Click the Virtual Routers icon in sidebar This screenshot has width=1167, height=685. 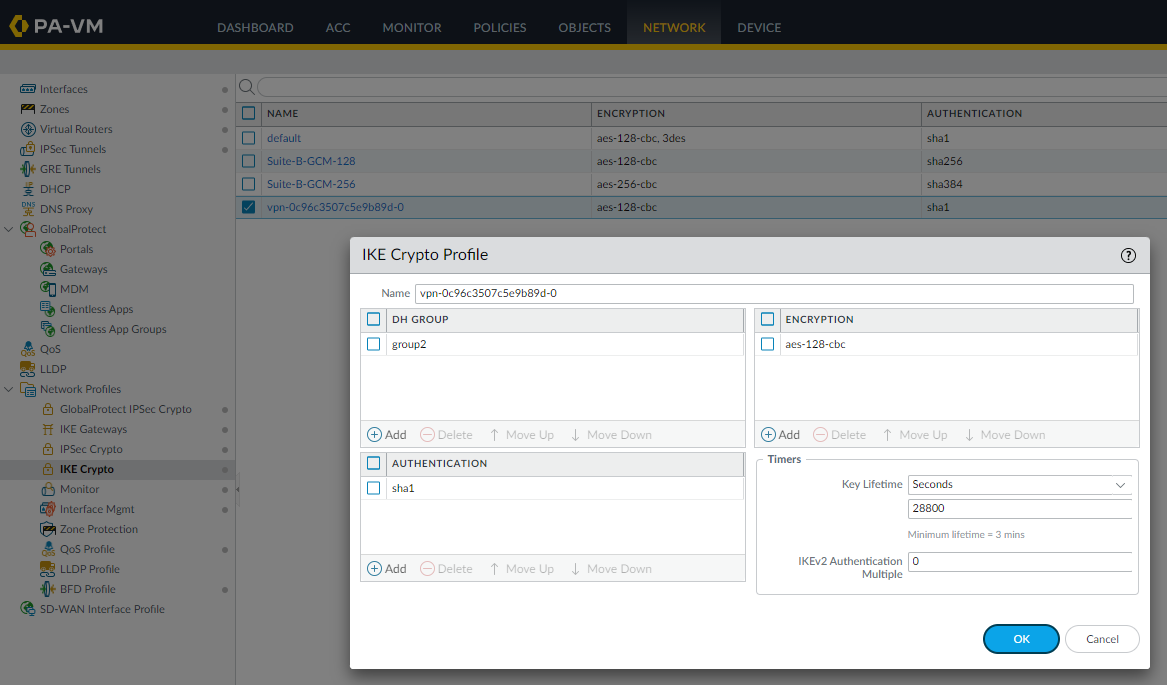click(28, 129)
